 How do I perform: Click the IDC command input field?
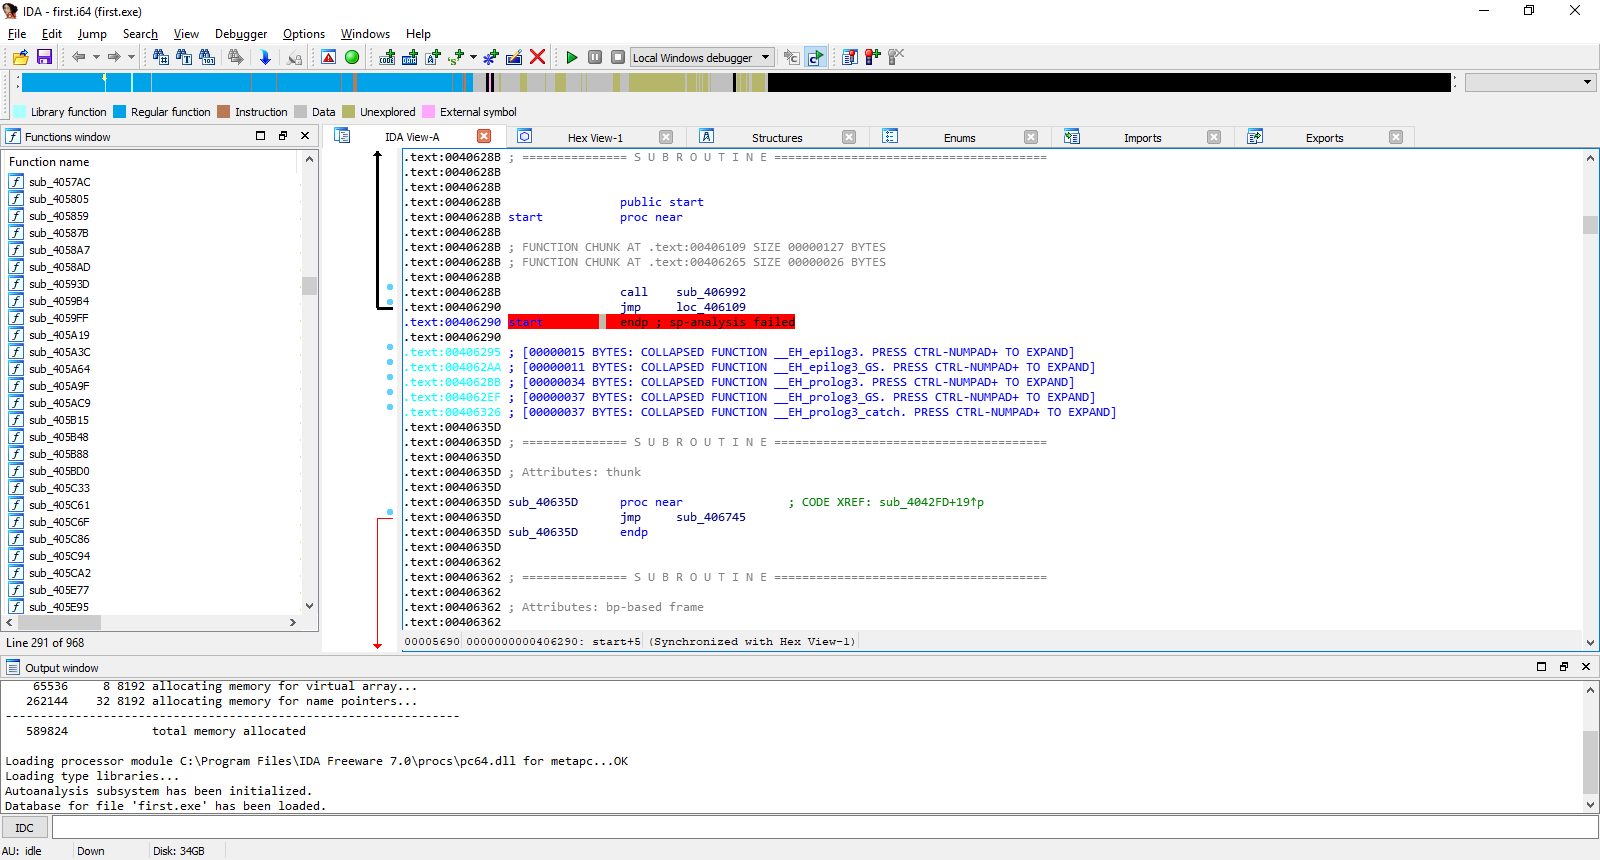(824, 827)
